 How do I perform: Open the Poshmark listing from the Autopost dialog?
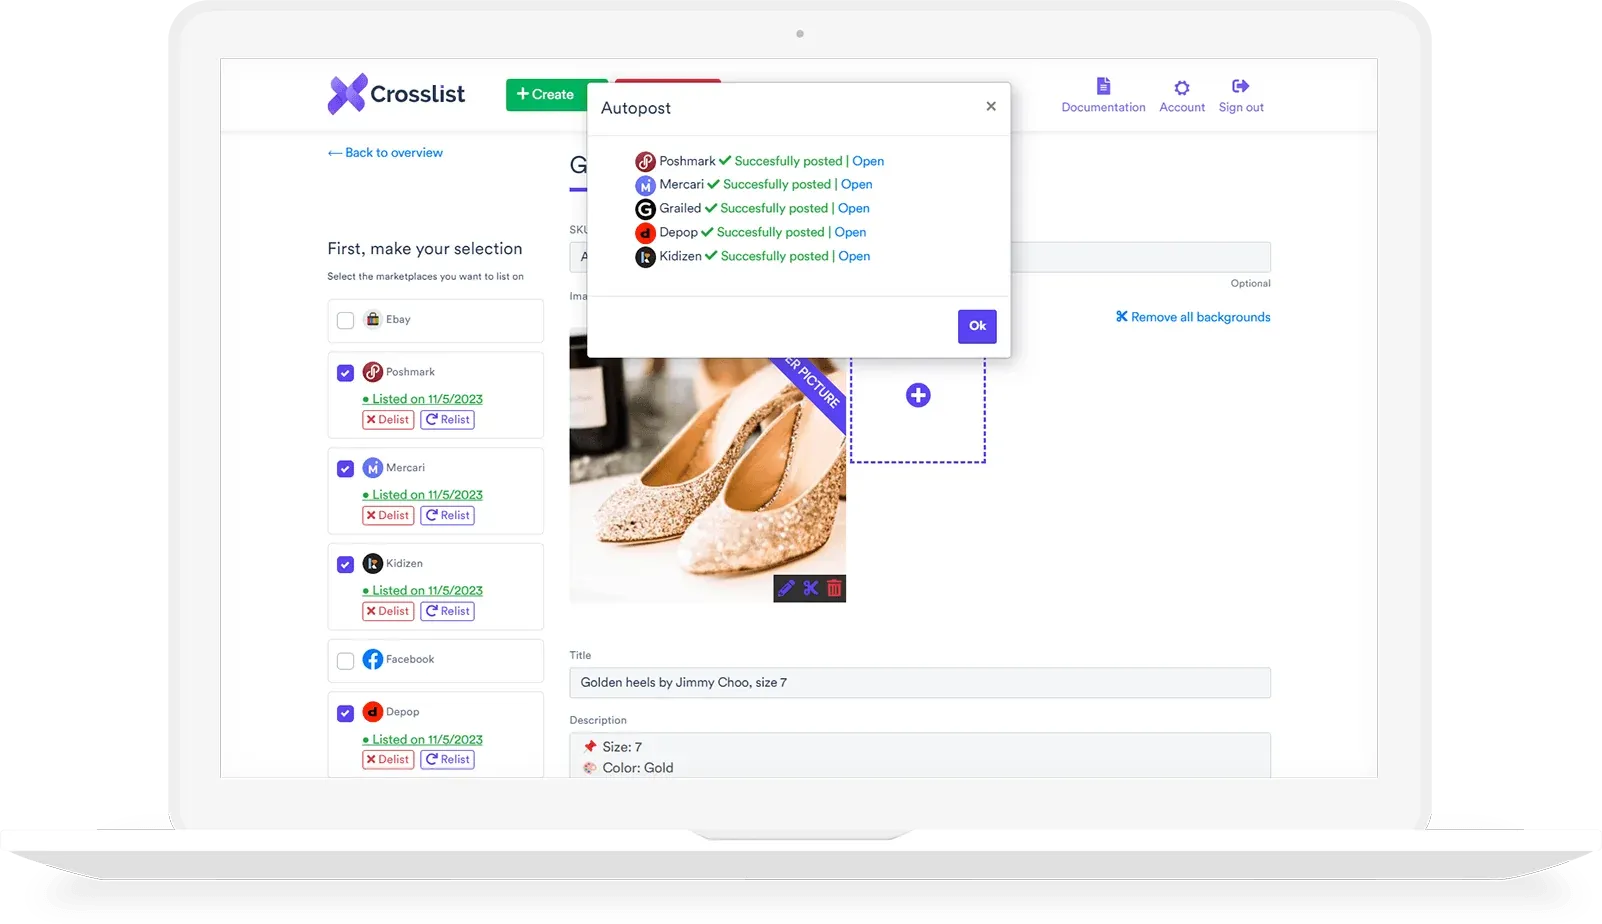(x=867, y=160)
